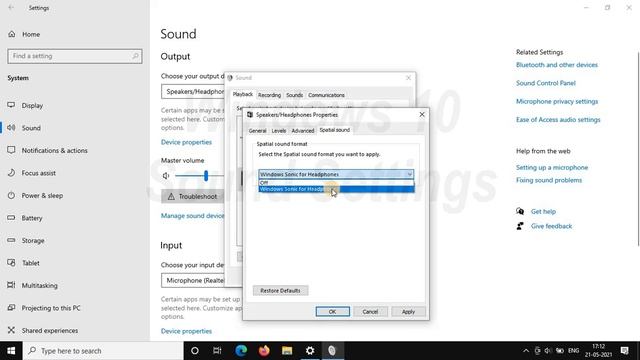Screen dimensions: 640x360
Task: Adjust the Master volume slider
Action: click(206, 176)
